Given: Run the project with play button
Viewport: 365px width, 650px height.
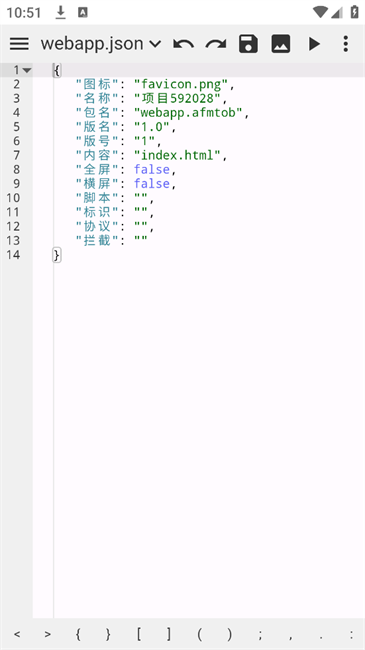Looking at the screenshot, I should point(314,44).
